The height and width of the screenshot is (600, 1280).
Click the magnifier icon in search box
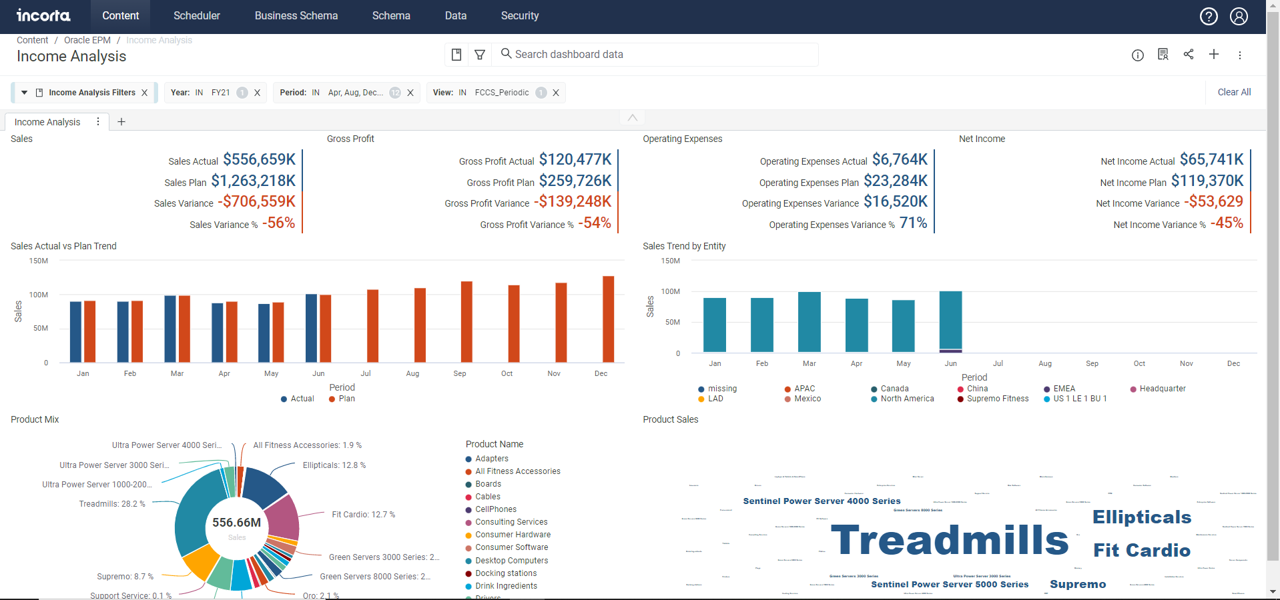506,54
